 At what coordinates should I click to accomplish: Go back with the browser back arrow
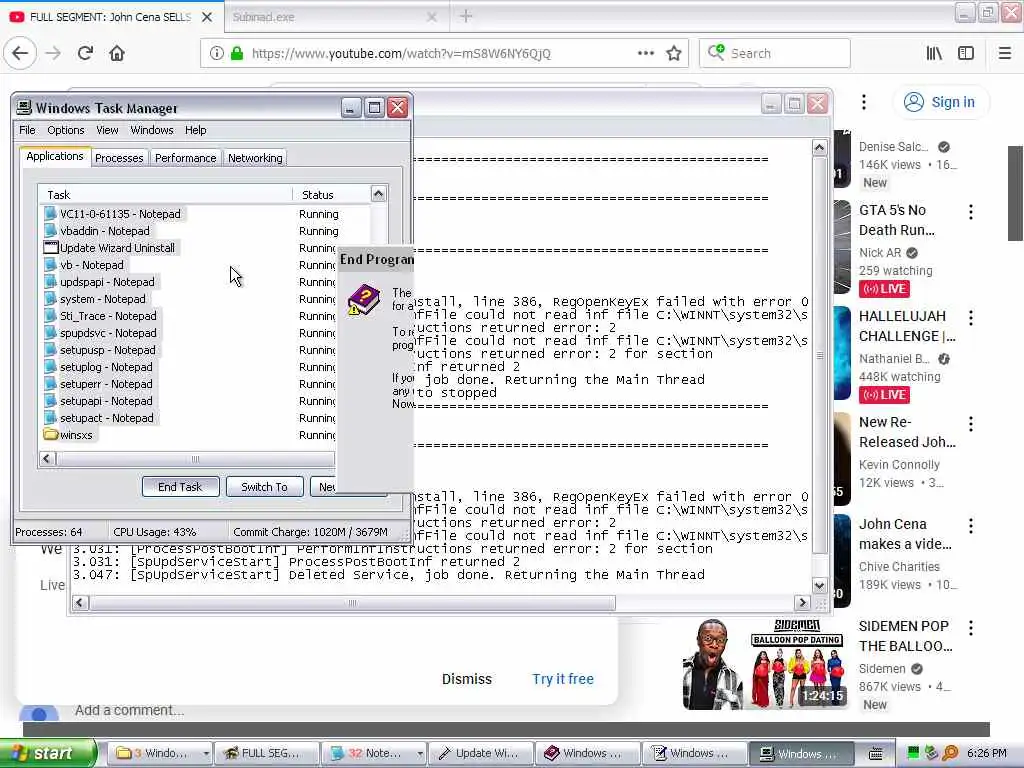[x=20, y=53]
